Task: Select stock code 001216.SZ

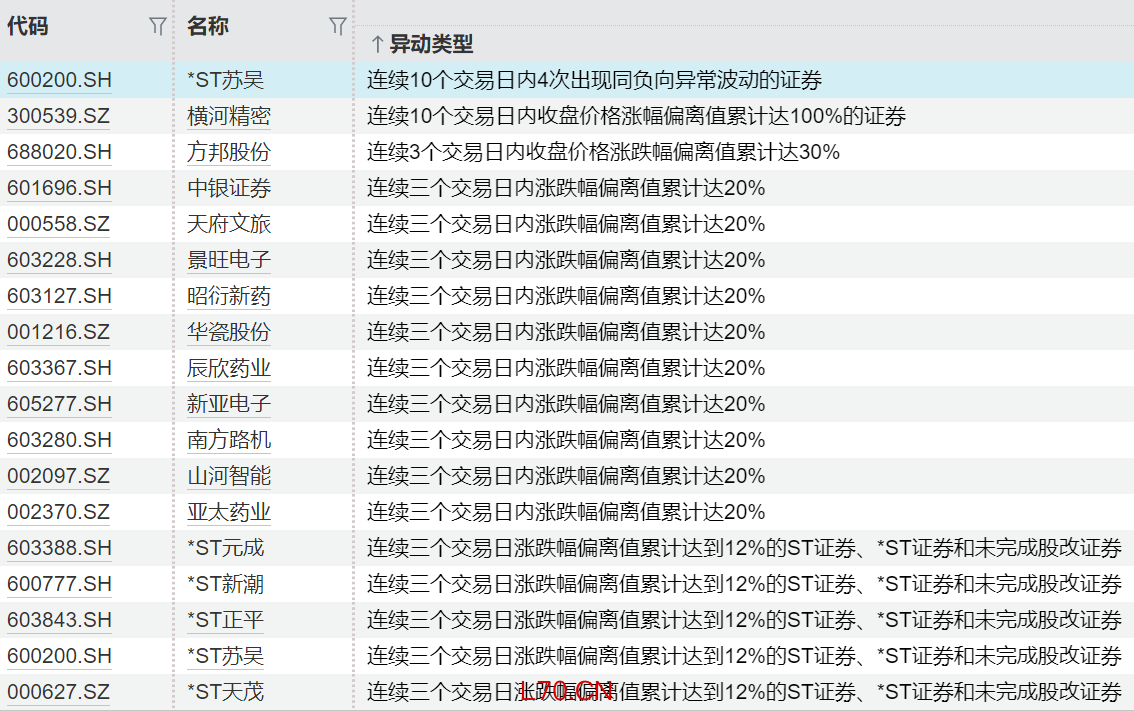Action: tap(59, 333)
